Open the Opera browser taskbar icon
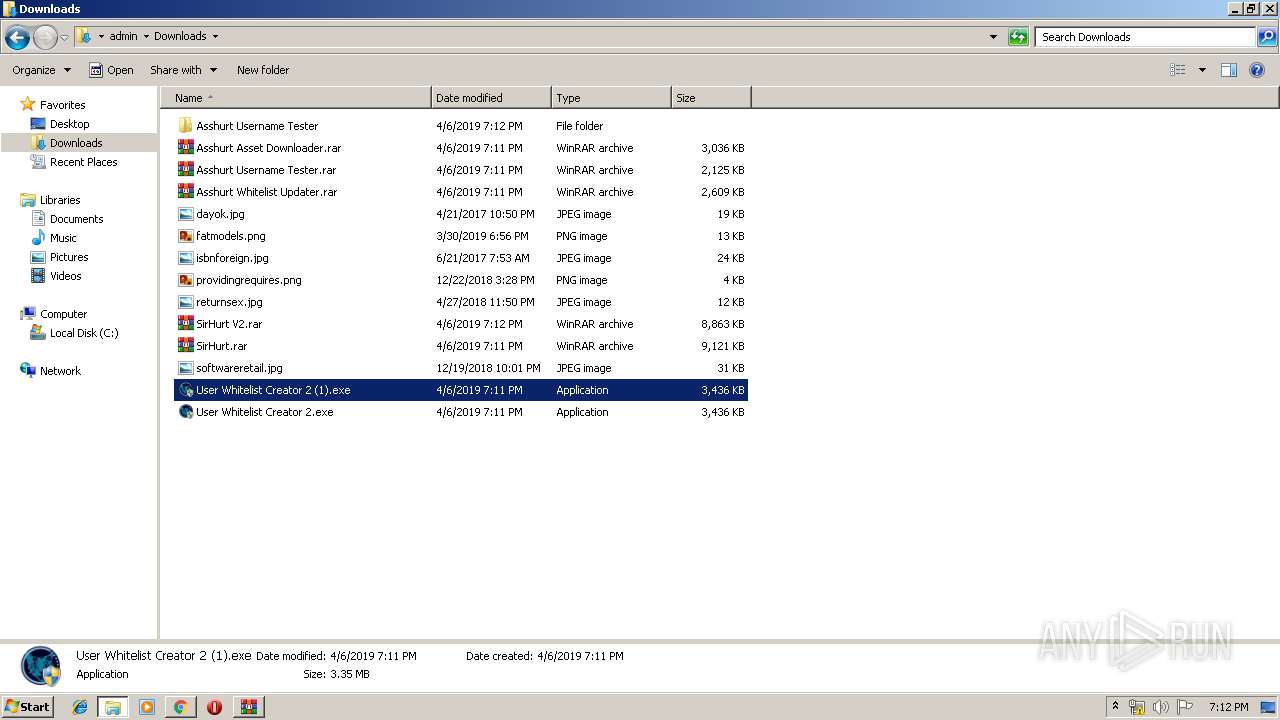The image size is (1280, 720). (214, 707)
